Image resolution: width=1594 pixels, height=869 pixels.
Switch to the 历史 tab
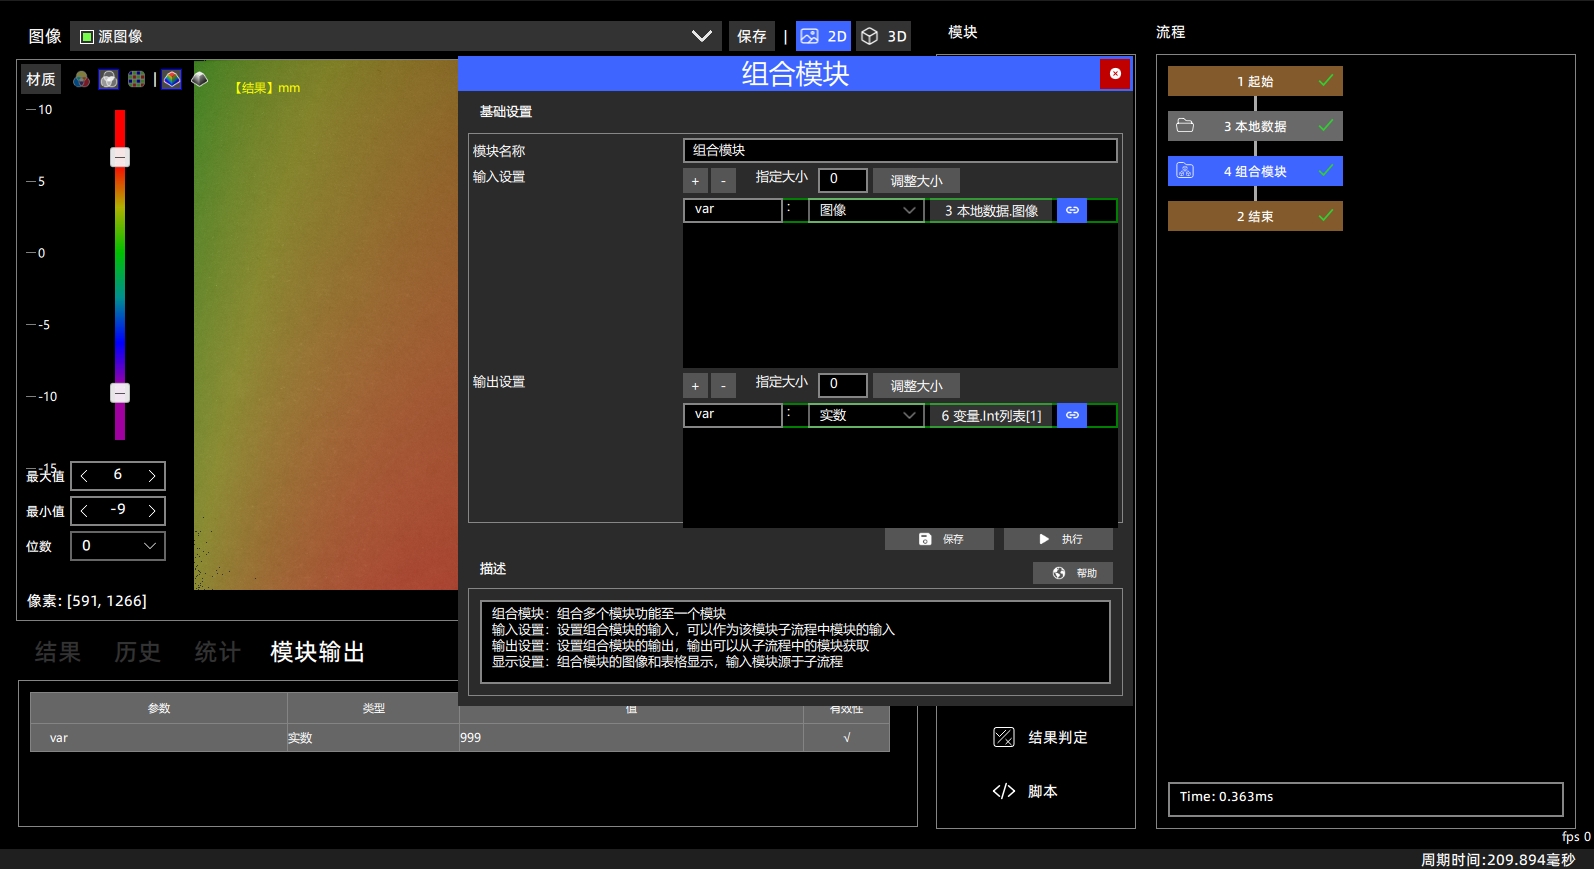[138, 652]
